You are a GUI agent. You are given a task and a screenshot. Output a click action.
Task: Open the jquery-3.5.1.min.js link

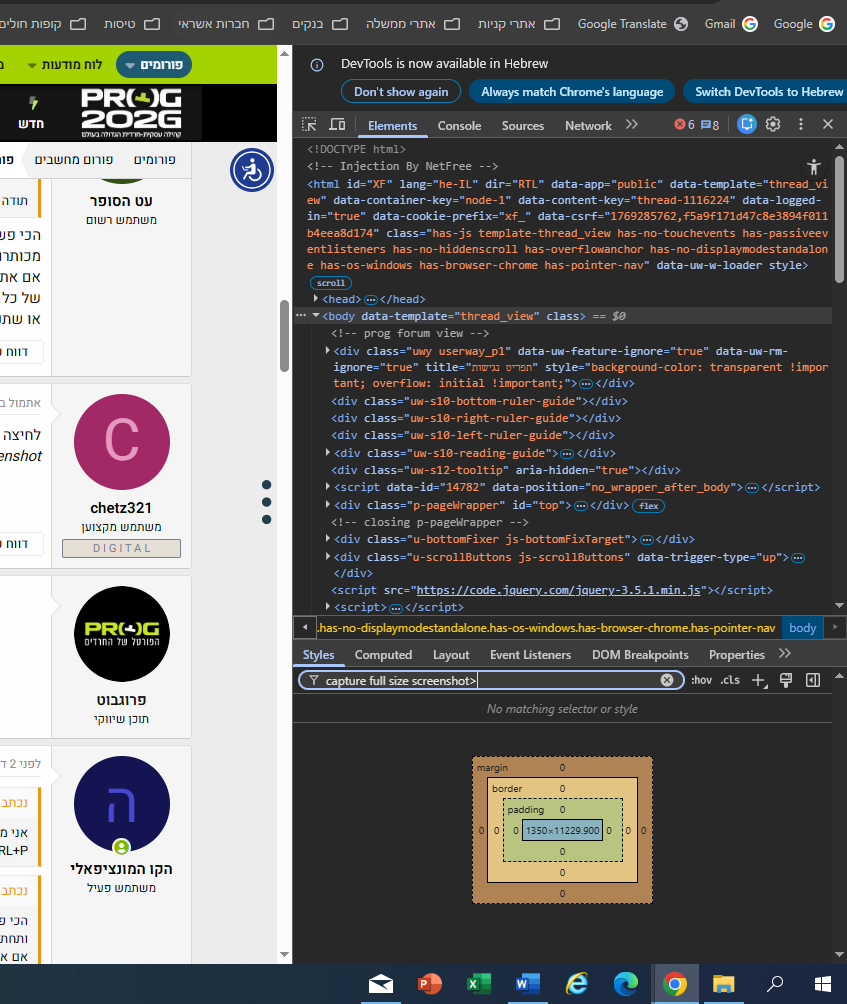561,590
